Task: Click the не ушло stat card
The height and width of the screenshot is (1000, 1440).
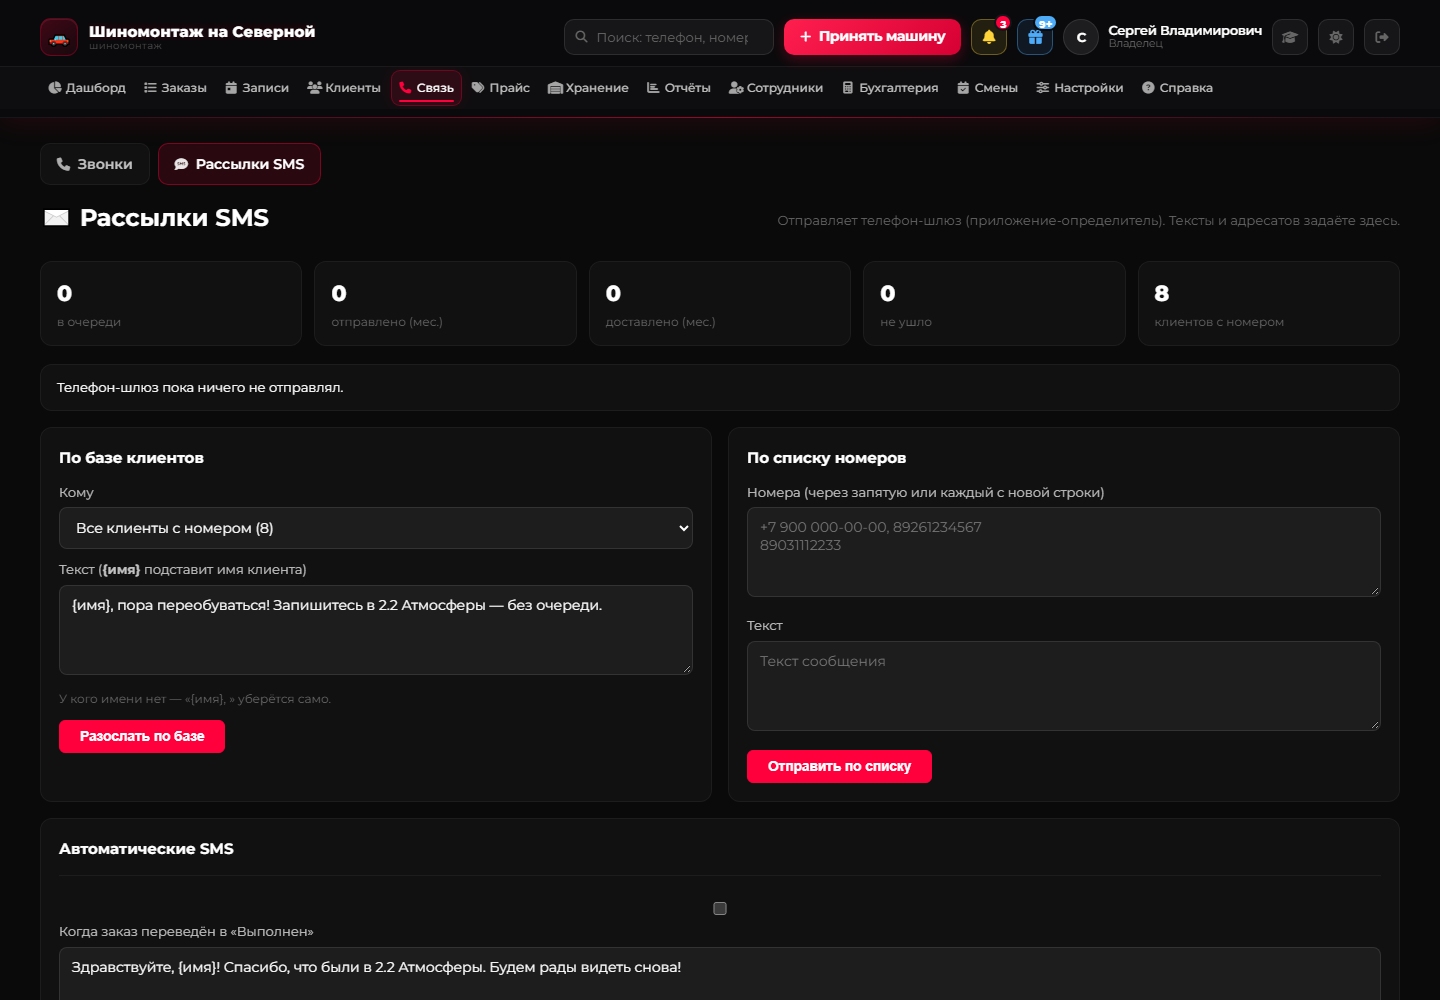Action: point(994,304)
